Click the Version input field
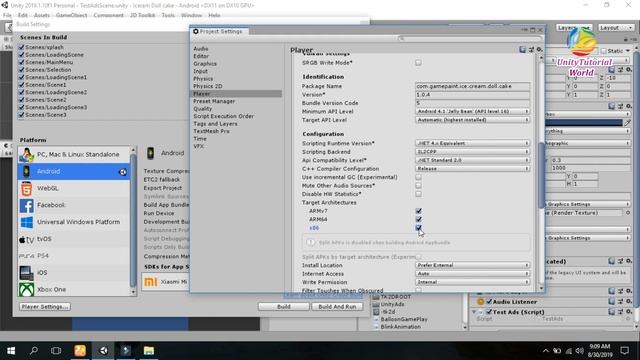The width and height of the screenshot is (640, 360). pos(473,95)
